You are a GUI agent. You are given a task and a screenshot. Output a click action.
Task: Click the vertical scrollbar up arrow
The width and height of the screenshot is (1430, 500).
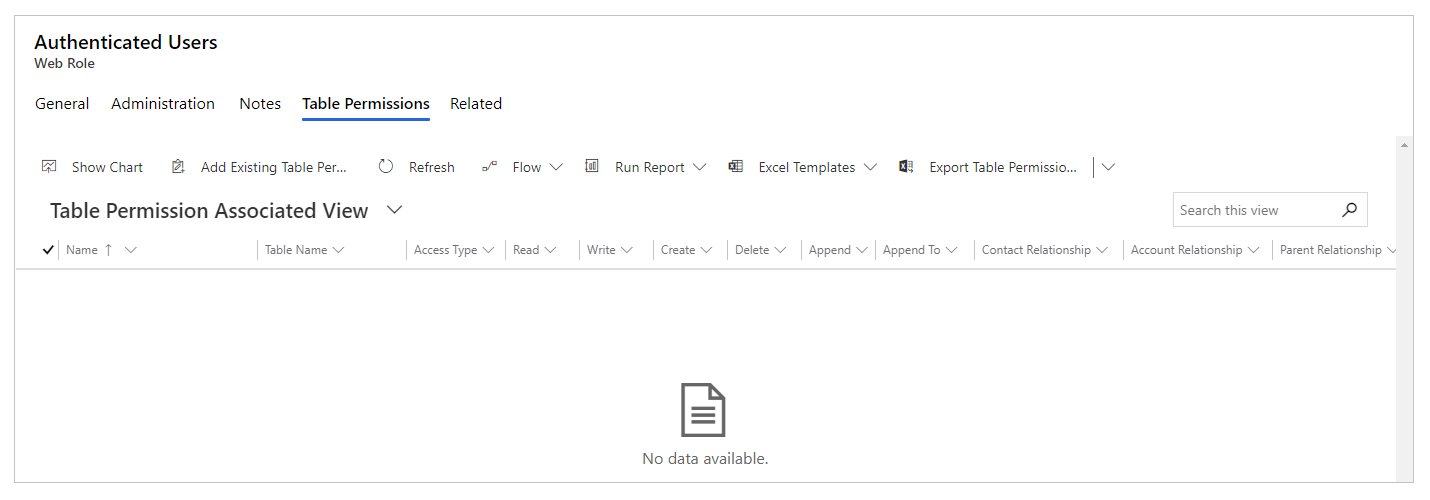[x=1404, y=146]
